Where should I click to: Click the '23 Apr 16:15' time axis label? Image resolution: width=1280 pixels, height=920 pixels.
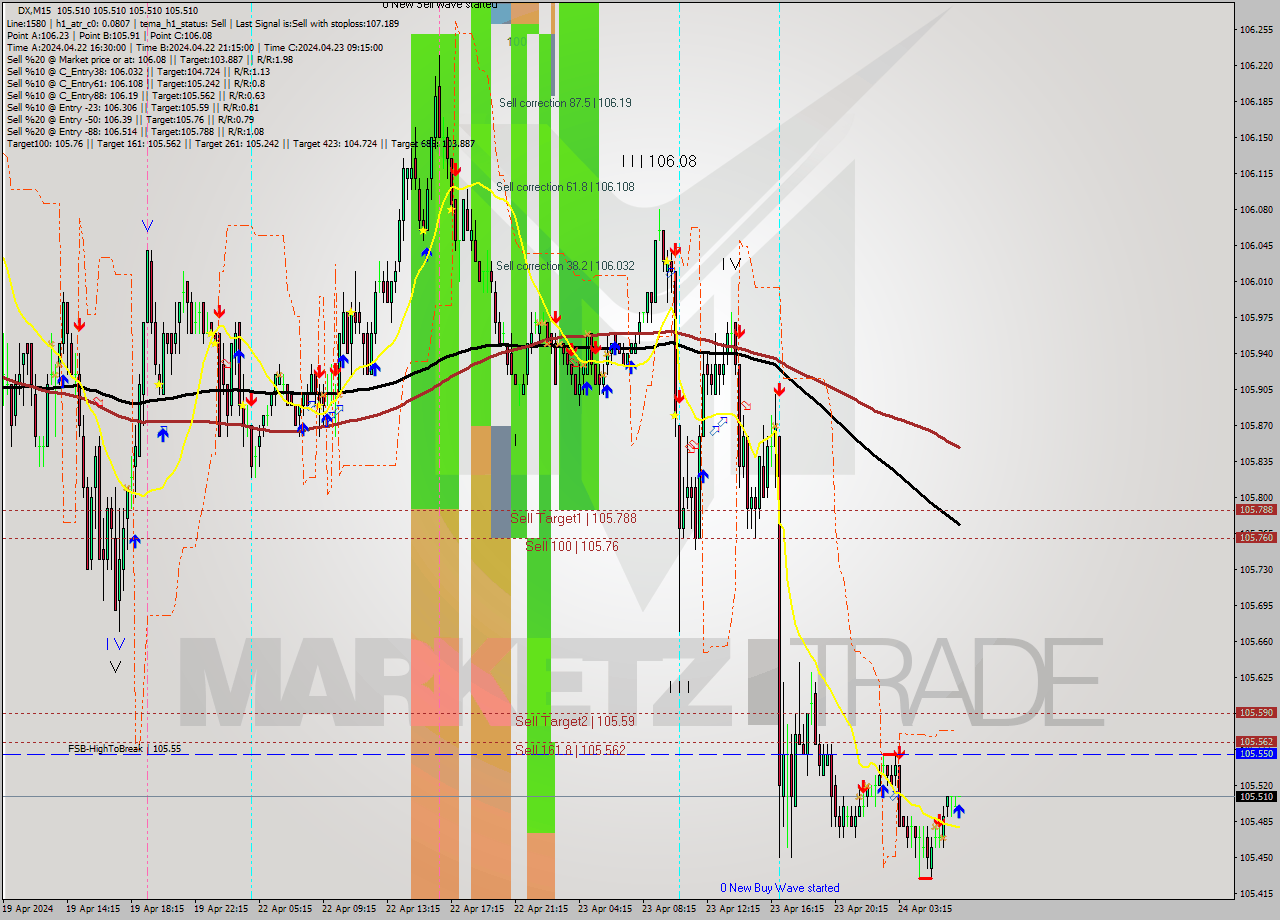[x=798, y=909]
